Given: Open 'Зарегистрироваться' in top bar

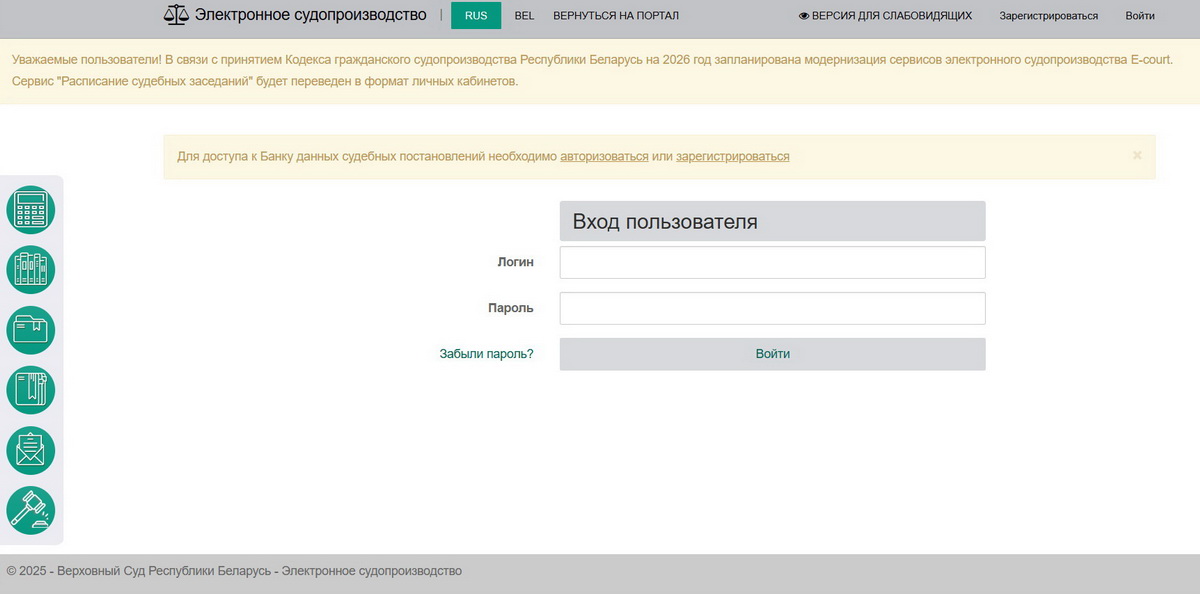Looking at the screenshot, I should point(1048,16).
